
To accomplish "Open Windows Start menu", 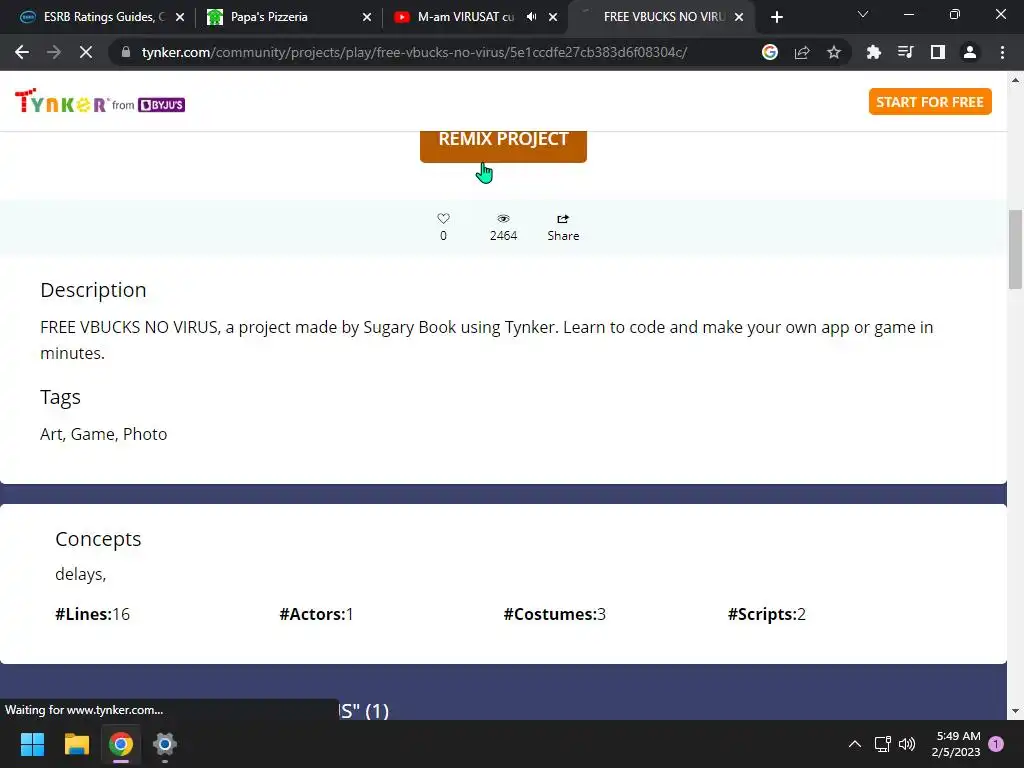I will click(32, 744).
